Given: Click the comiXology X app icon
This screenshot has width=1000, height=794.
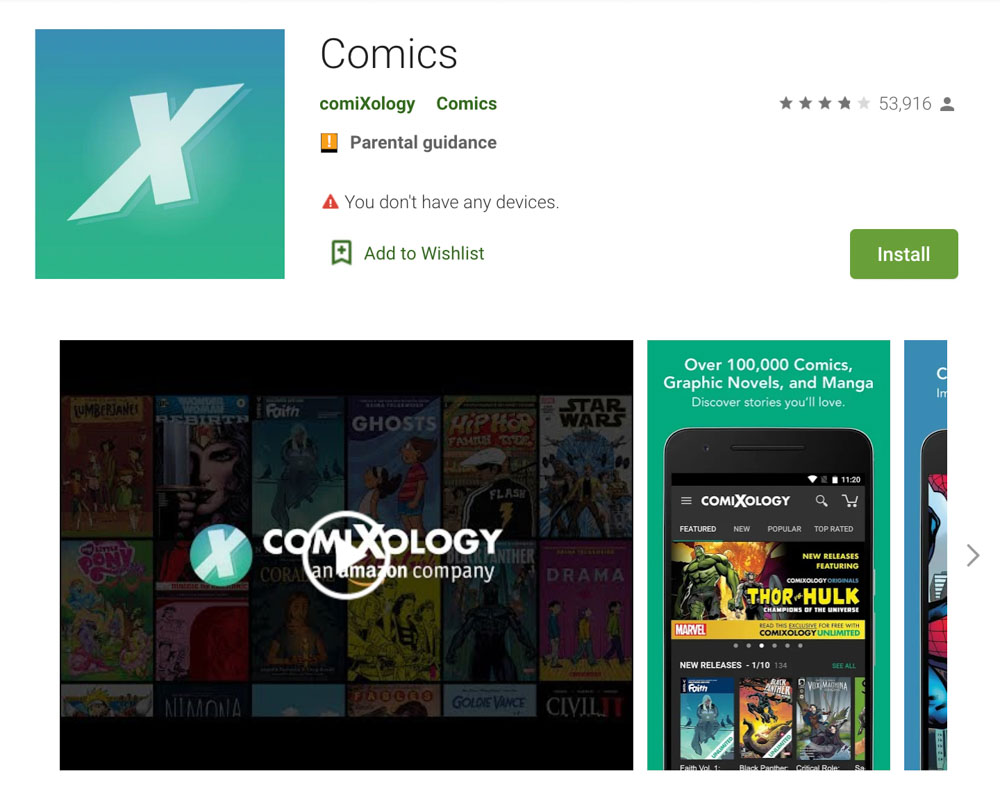Looking at the screenshot, I should [x=159, y=154].
